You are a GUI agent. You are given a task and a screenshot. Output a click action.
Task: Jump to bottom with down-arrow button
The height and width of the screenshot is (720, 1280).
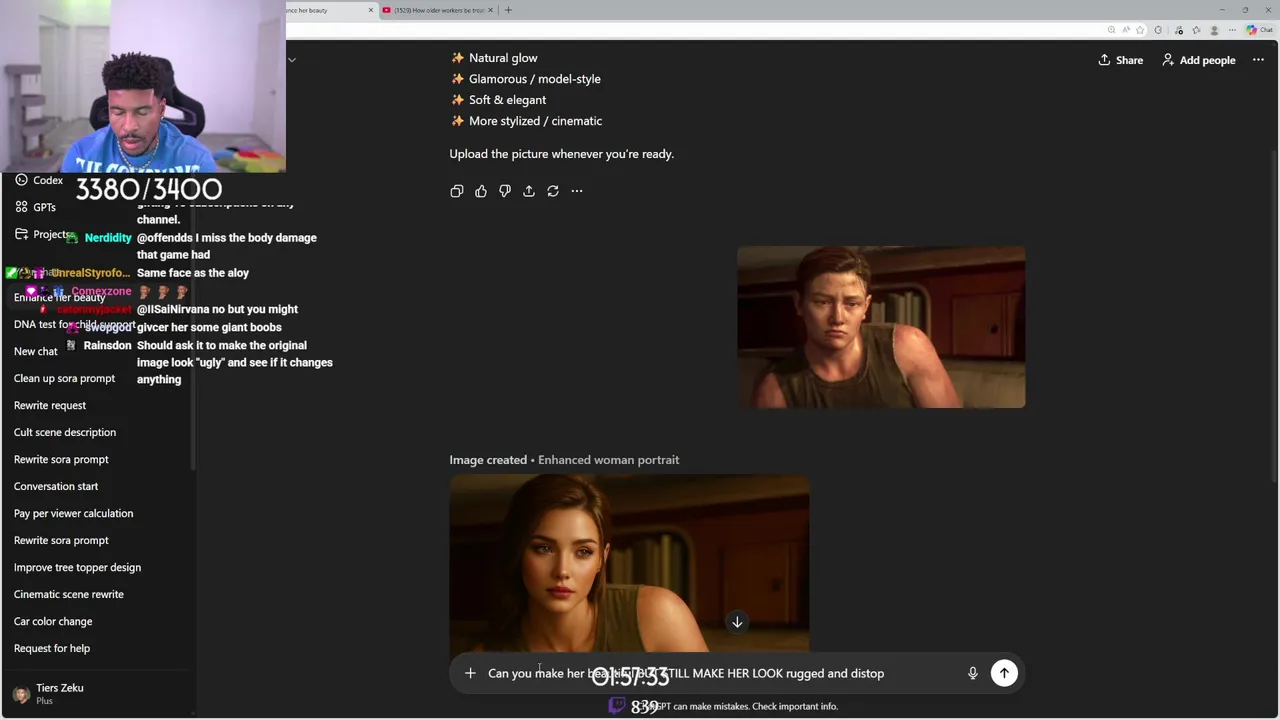[737, 622]
